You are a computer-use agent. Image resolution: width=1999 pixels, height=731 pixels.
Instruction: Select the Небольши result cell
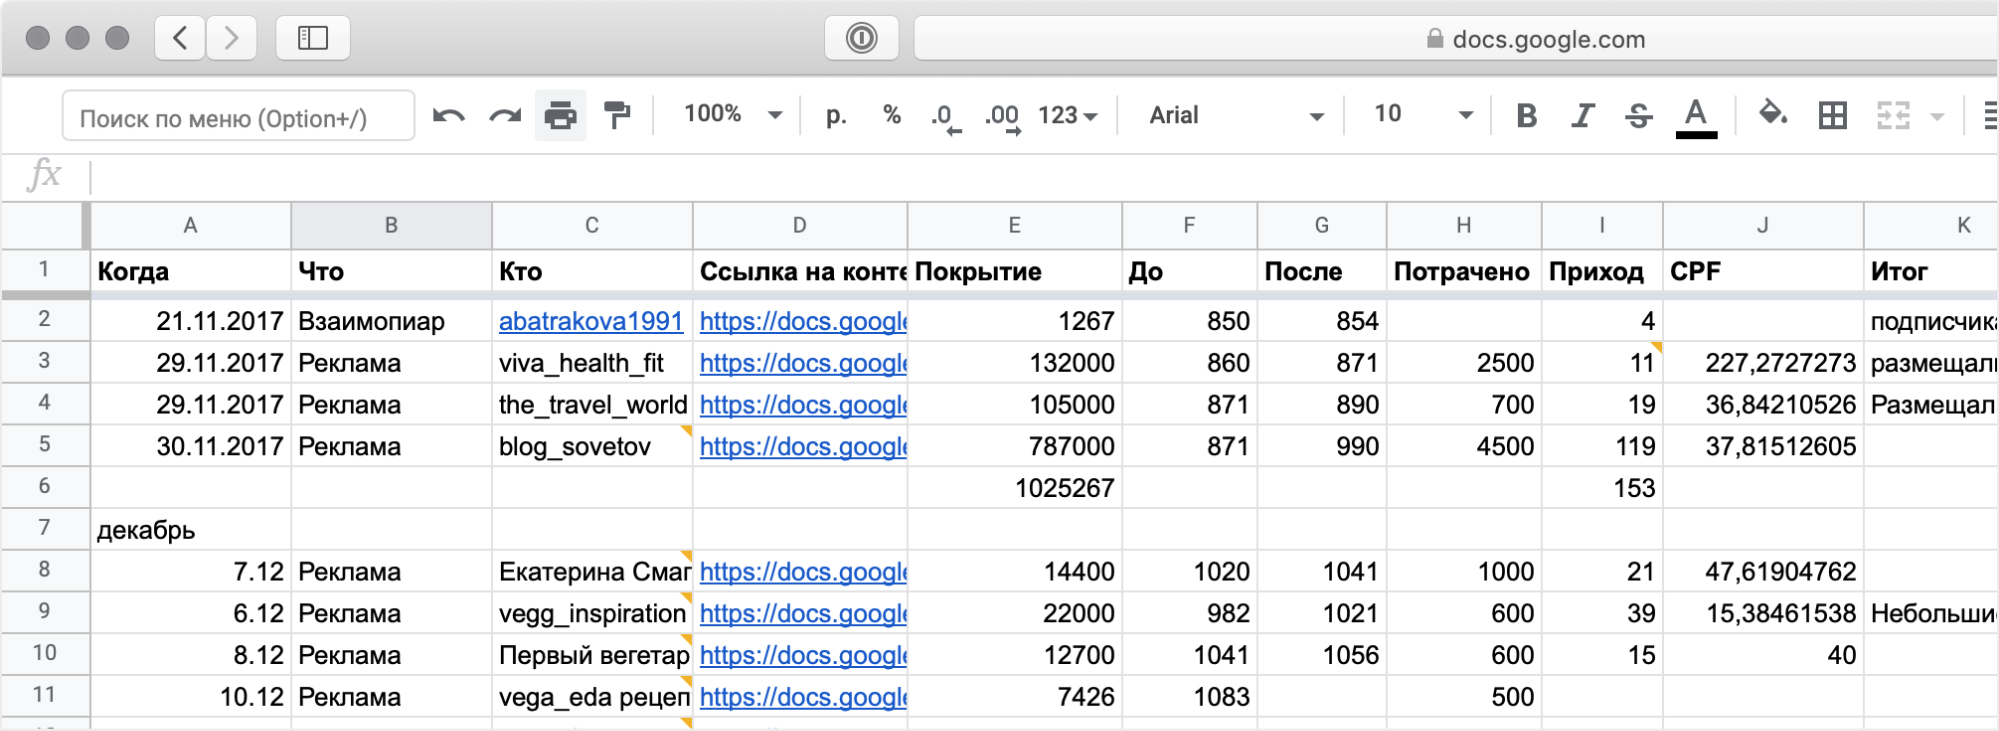[x=1931, y=614]
